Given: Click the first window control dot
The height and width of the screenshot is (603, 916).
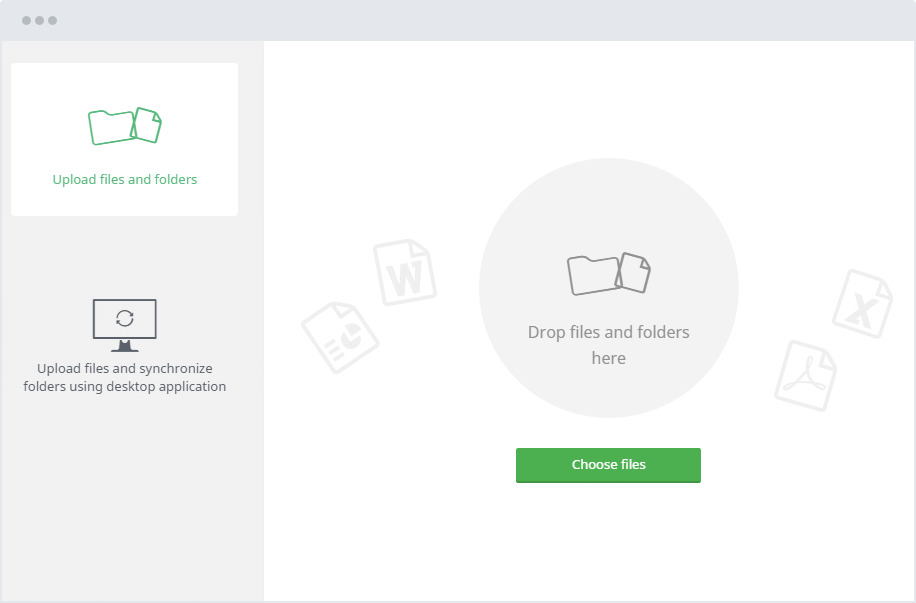Looking at the screenshot, I should tap(27, 20).
